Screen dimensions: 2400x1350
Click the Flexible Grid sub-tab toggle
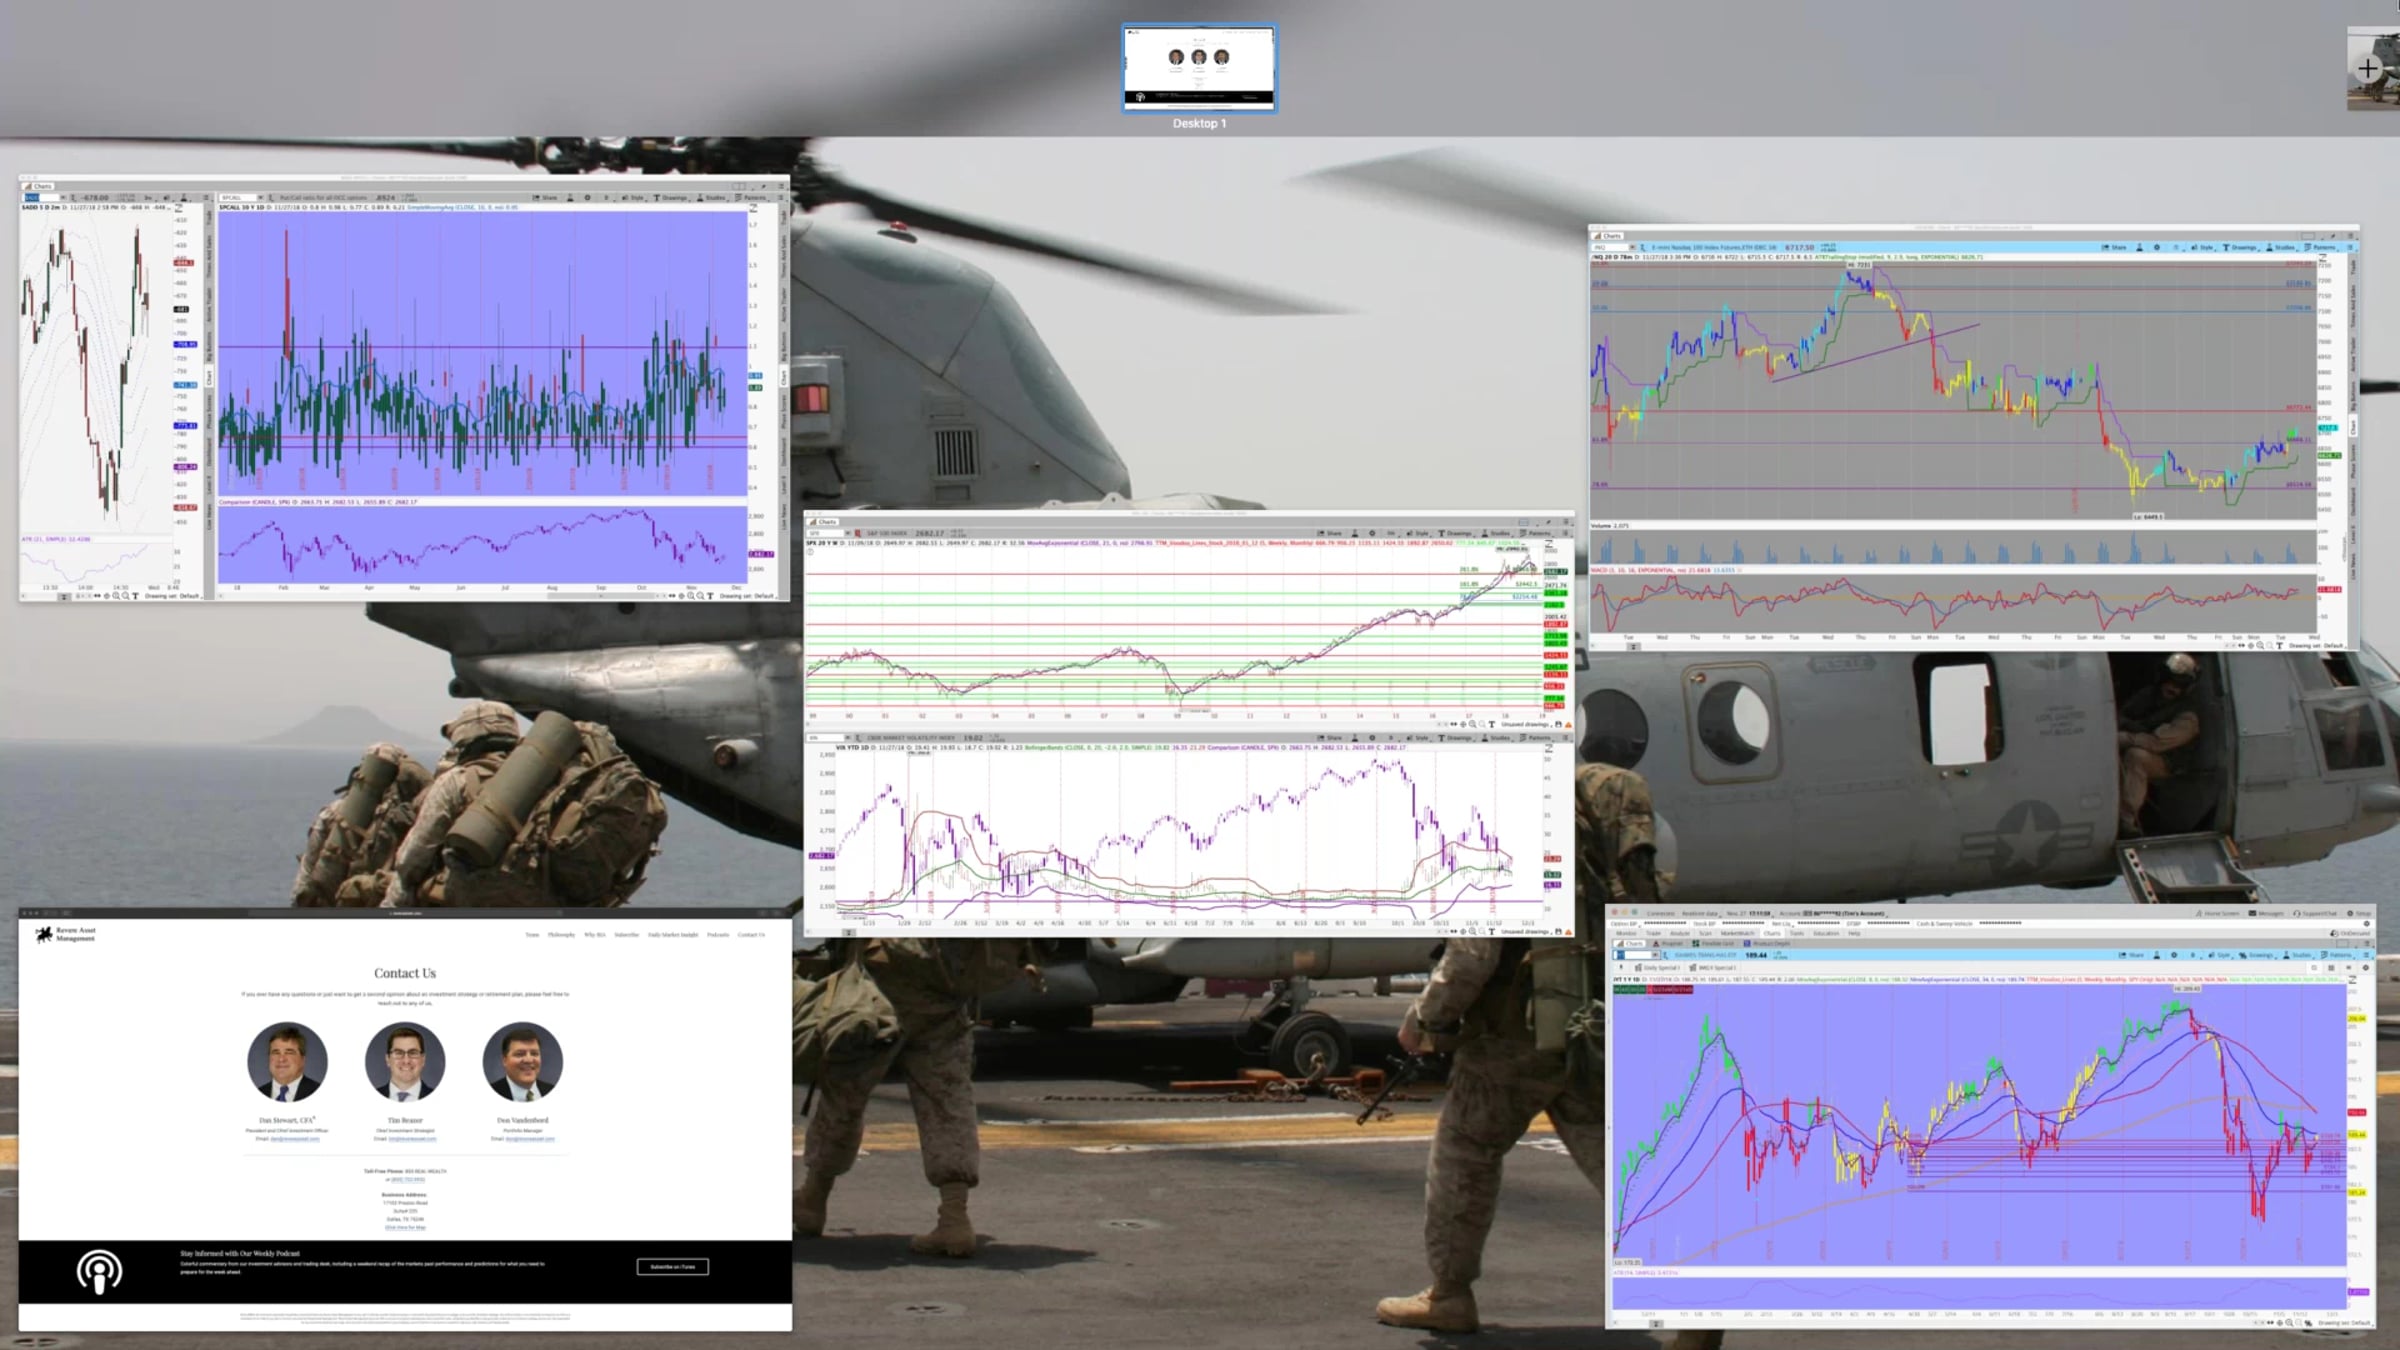point(1712,943)
